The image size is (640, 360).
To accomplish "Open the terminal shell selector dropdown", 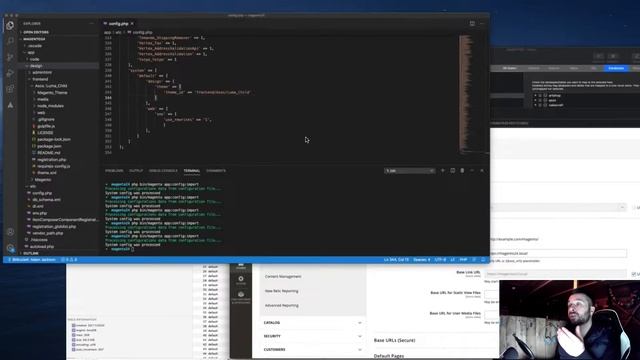I will pyautogui.click(x=409, y=171).
